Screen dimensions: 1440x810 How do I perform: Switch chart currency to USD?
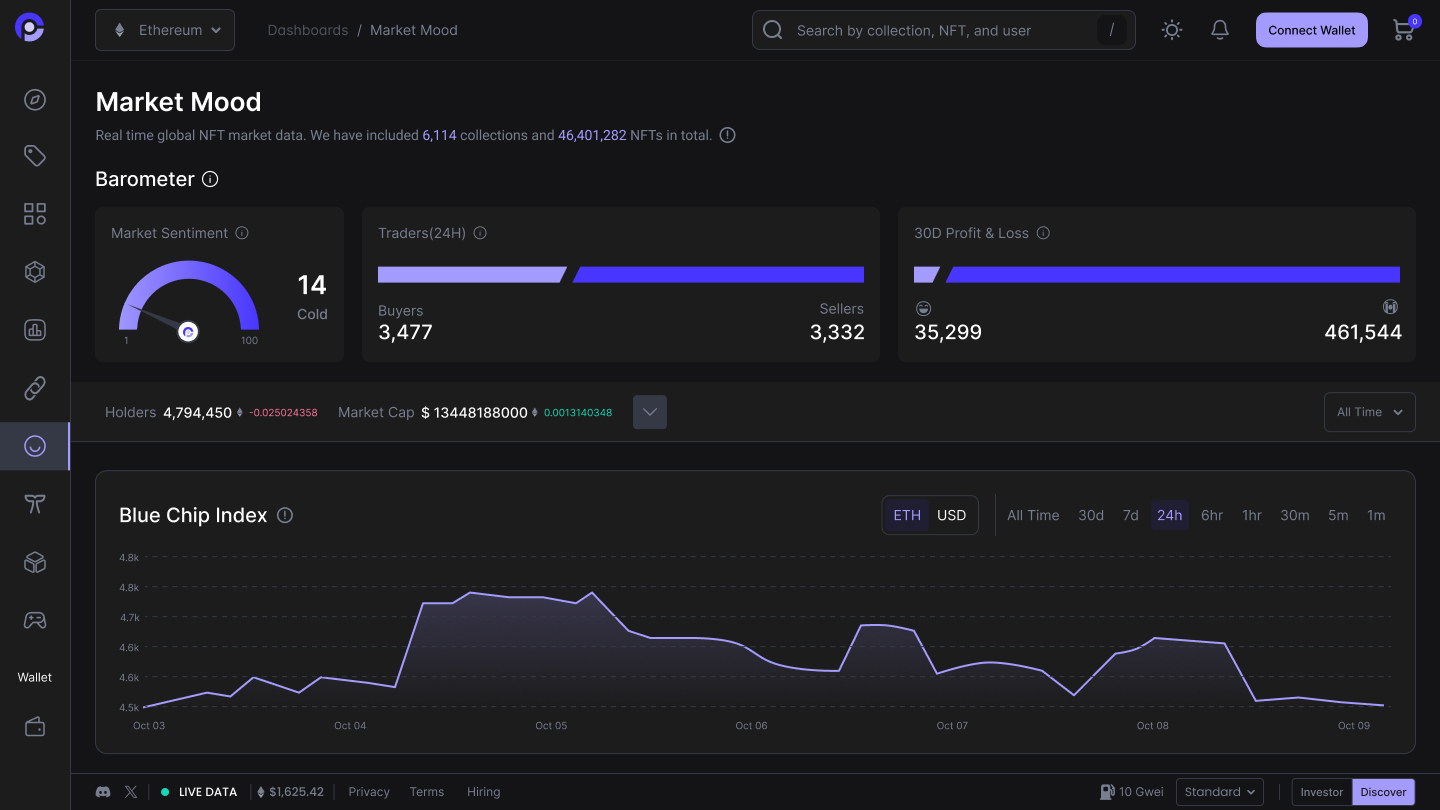[952, 515]
